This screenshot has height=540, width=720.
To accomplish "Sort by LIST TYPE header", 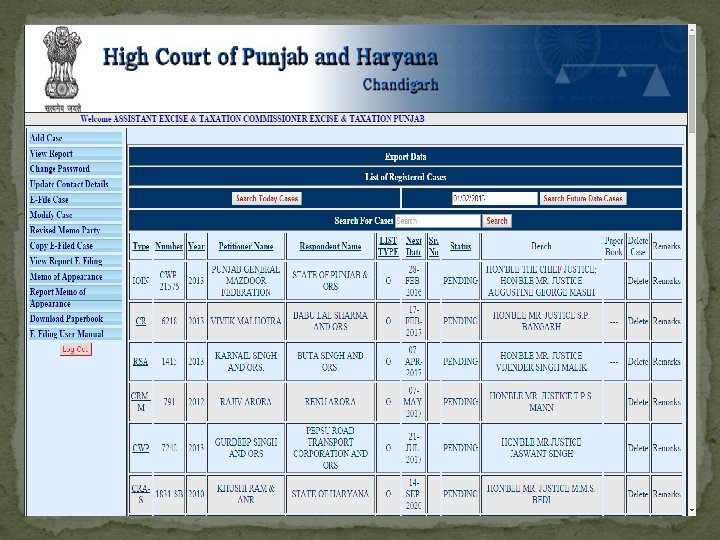I will coord(388,246).
